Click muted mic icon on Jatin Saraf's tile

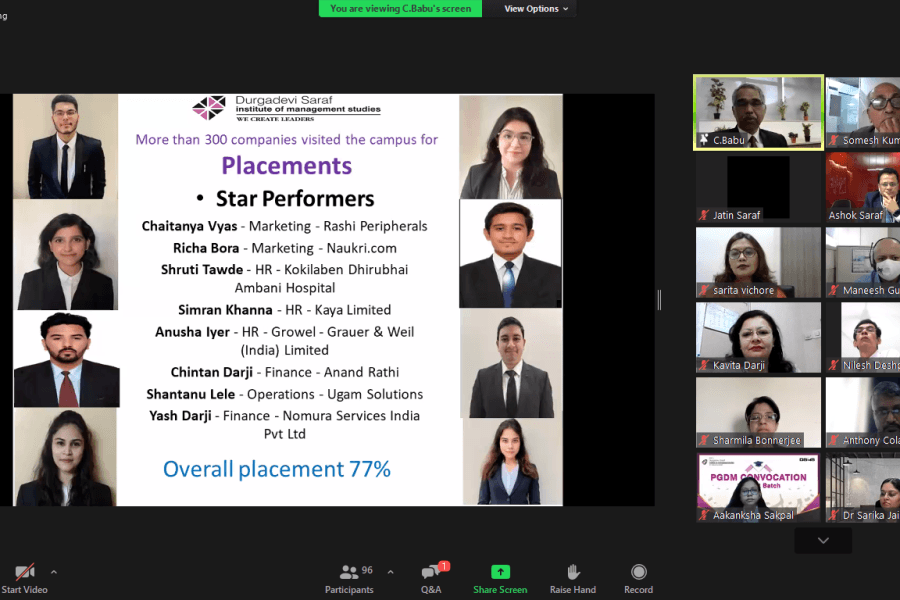point(704,215)
